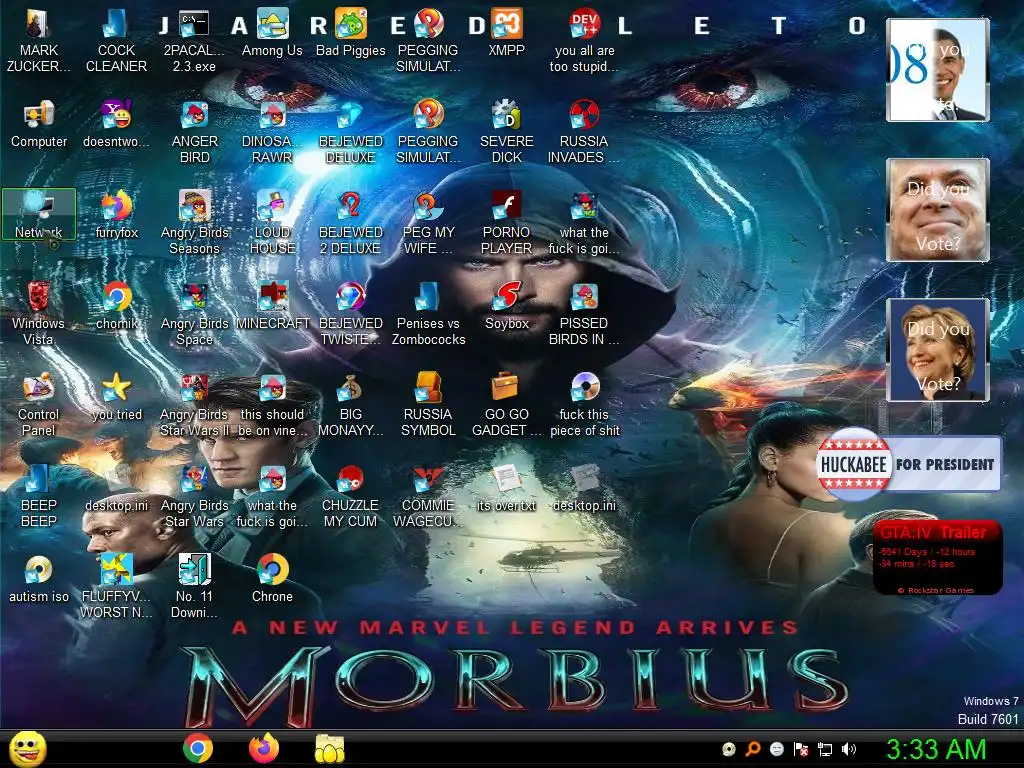Click the Hillary Did you Vote gadget
1024x768 pixels.
pos(938,349)
